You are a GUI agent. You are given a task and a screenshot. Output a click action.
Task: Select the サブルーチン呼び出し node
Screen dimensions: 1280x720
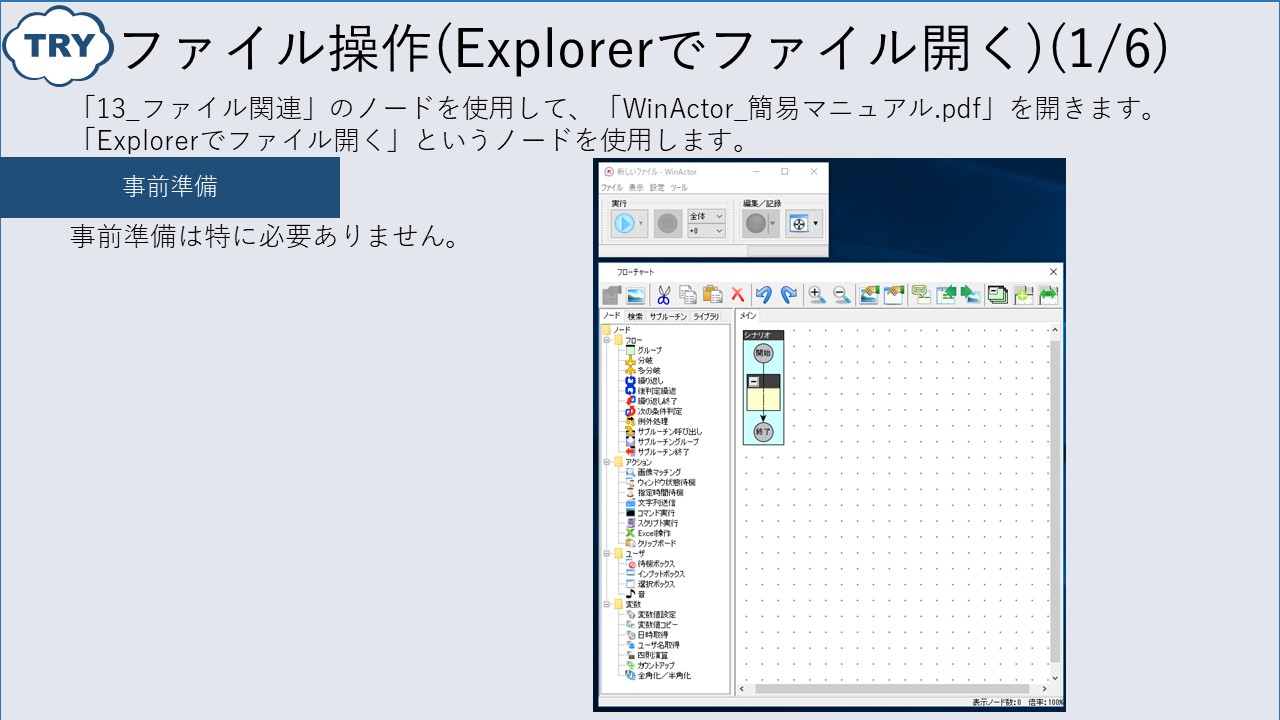coord(669,432)
